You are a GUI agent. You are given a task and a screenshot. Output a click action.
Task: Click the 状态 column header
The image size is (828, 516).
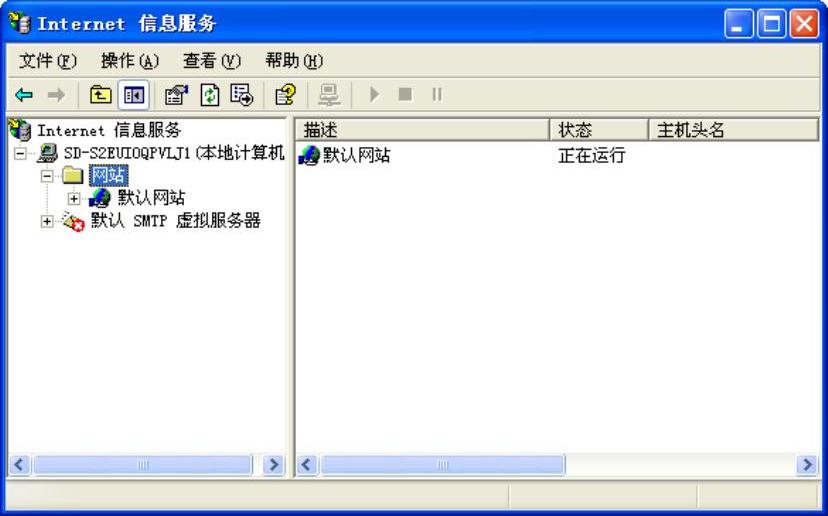click(599, 130)
